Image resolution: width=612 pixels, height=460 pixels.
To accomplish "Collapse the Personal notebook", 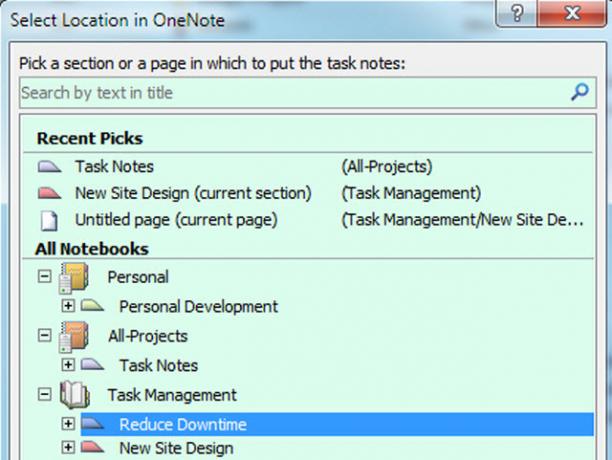I will click(x=44, y=277).
